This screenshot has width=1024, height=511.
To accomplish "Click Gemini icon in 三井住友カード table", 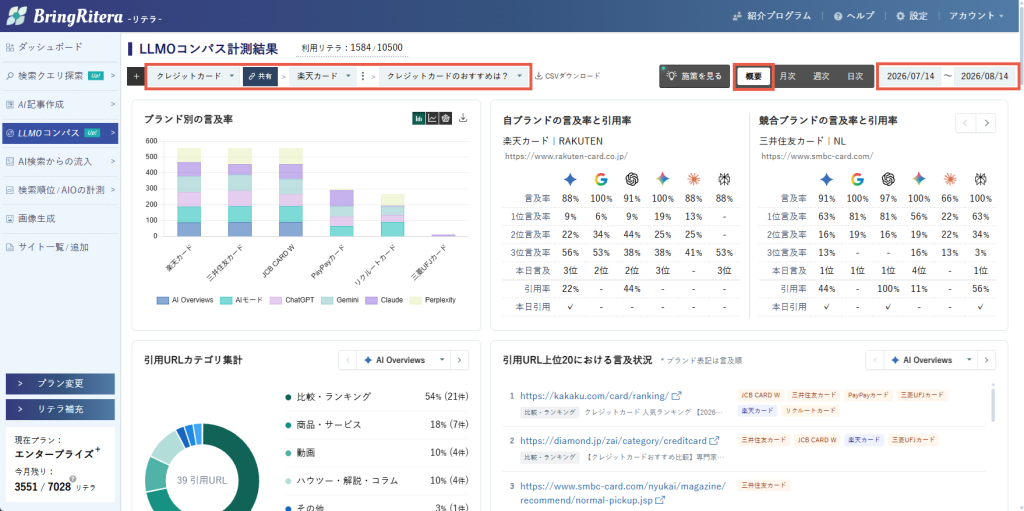I will pyautogui.click(x=919, y=179).
